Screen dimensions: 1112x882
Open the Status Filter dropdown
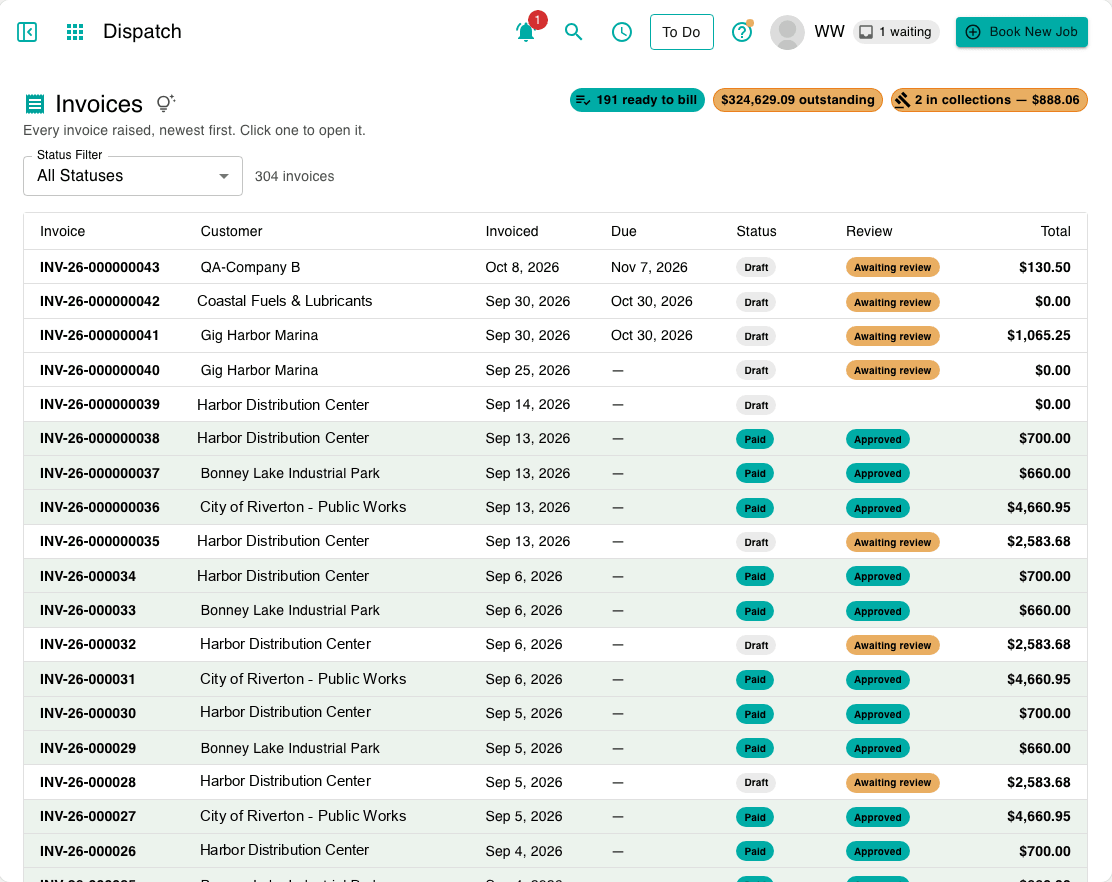coord(133,176)
